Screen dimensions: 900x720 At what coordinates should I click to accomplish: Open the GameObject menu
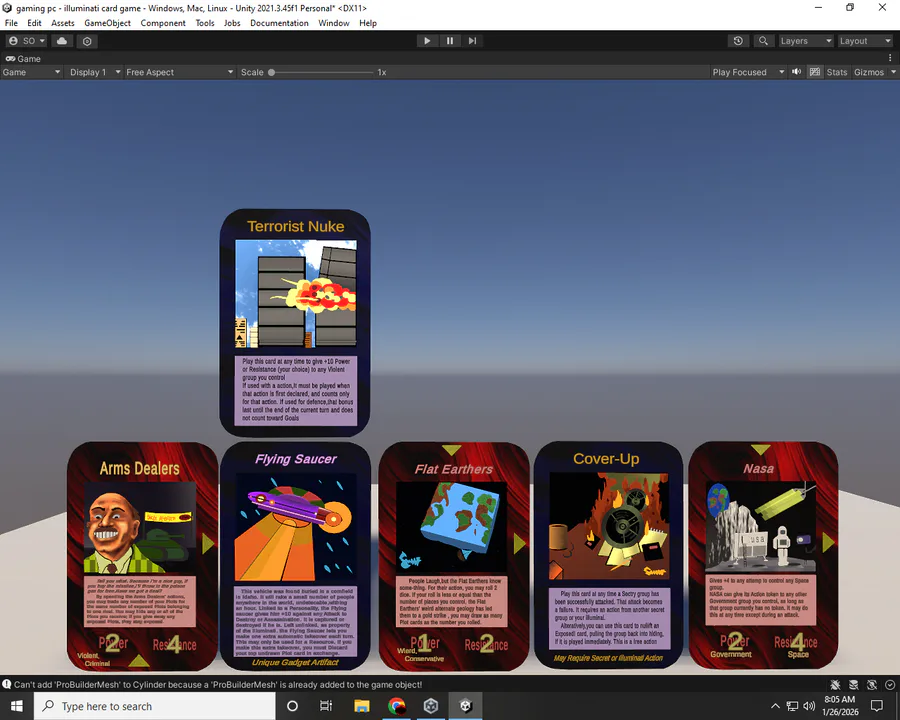coord(107,23)
